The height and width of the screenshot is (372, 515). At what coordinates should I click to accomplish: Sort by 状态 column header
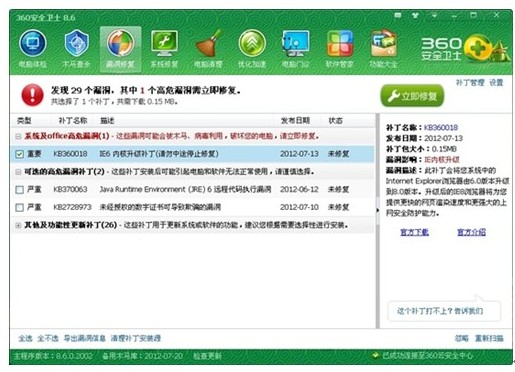(335, 121)
